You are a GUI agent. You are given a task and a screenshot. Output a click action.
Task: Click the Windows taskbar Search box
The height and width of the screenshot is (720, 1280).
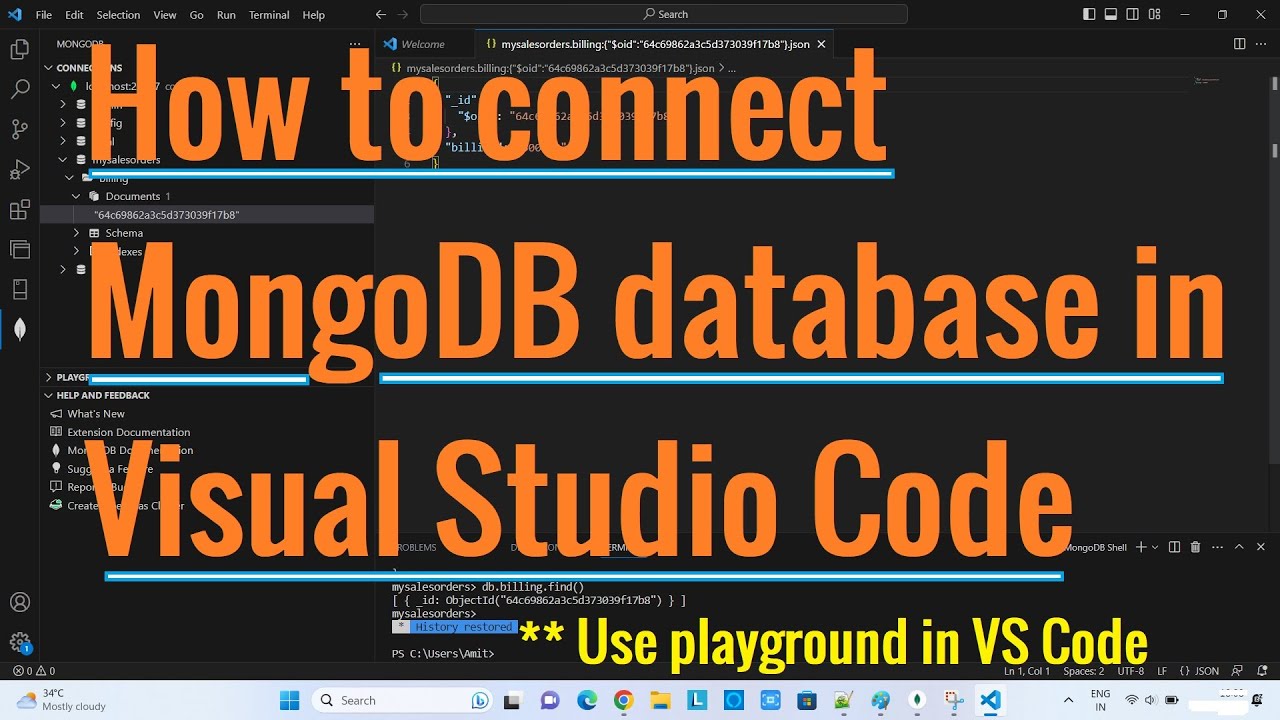(x=404, y=700)
